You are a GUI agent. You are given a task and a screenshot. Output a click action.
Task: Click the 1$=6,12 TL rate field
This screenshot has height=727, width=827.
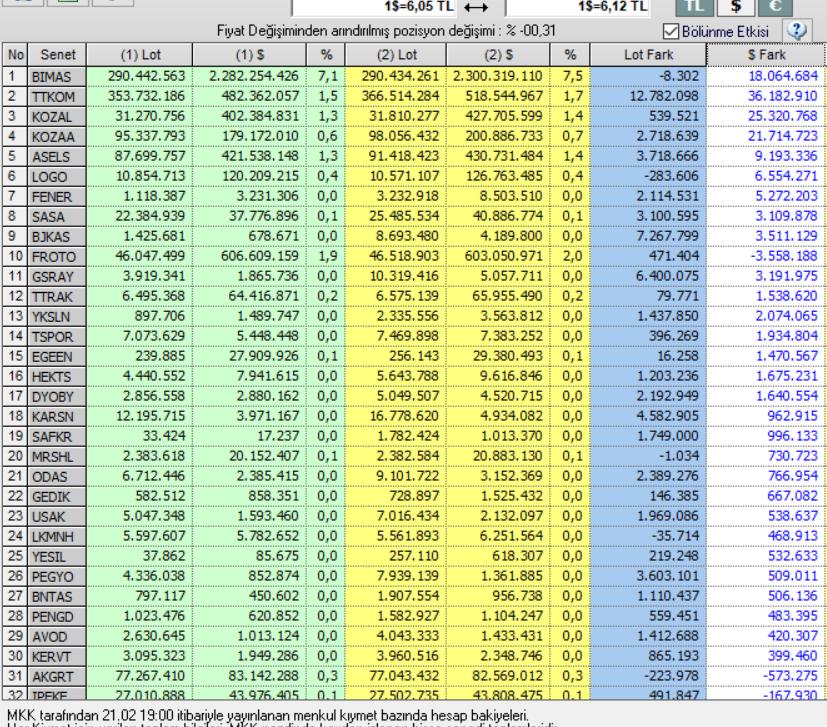click(577, 7)
